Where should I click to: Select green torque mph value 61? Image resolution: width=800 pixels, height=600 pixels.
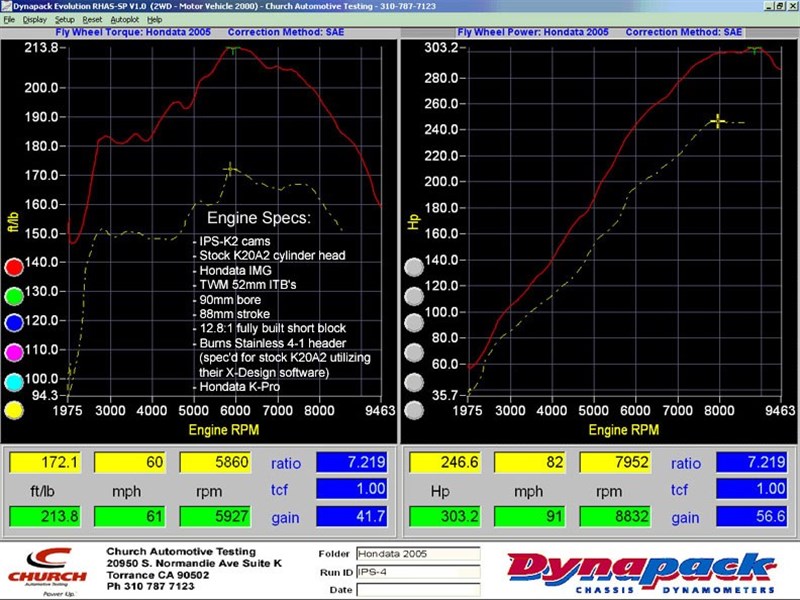click(x=130, y=516)
